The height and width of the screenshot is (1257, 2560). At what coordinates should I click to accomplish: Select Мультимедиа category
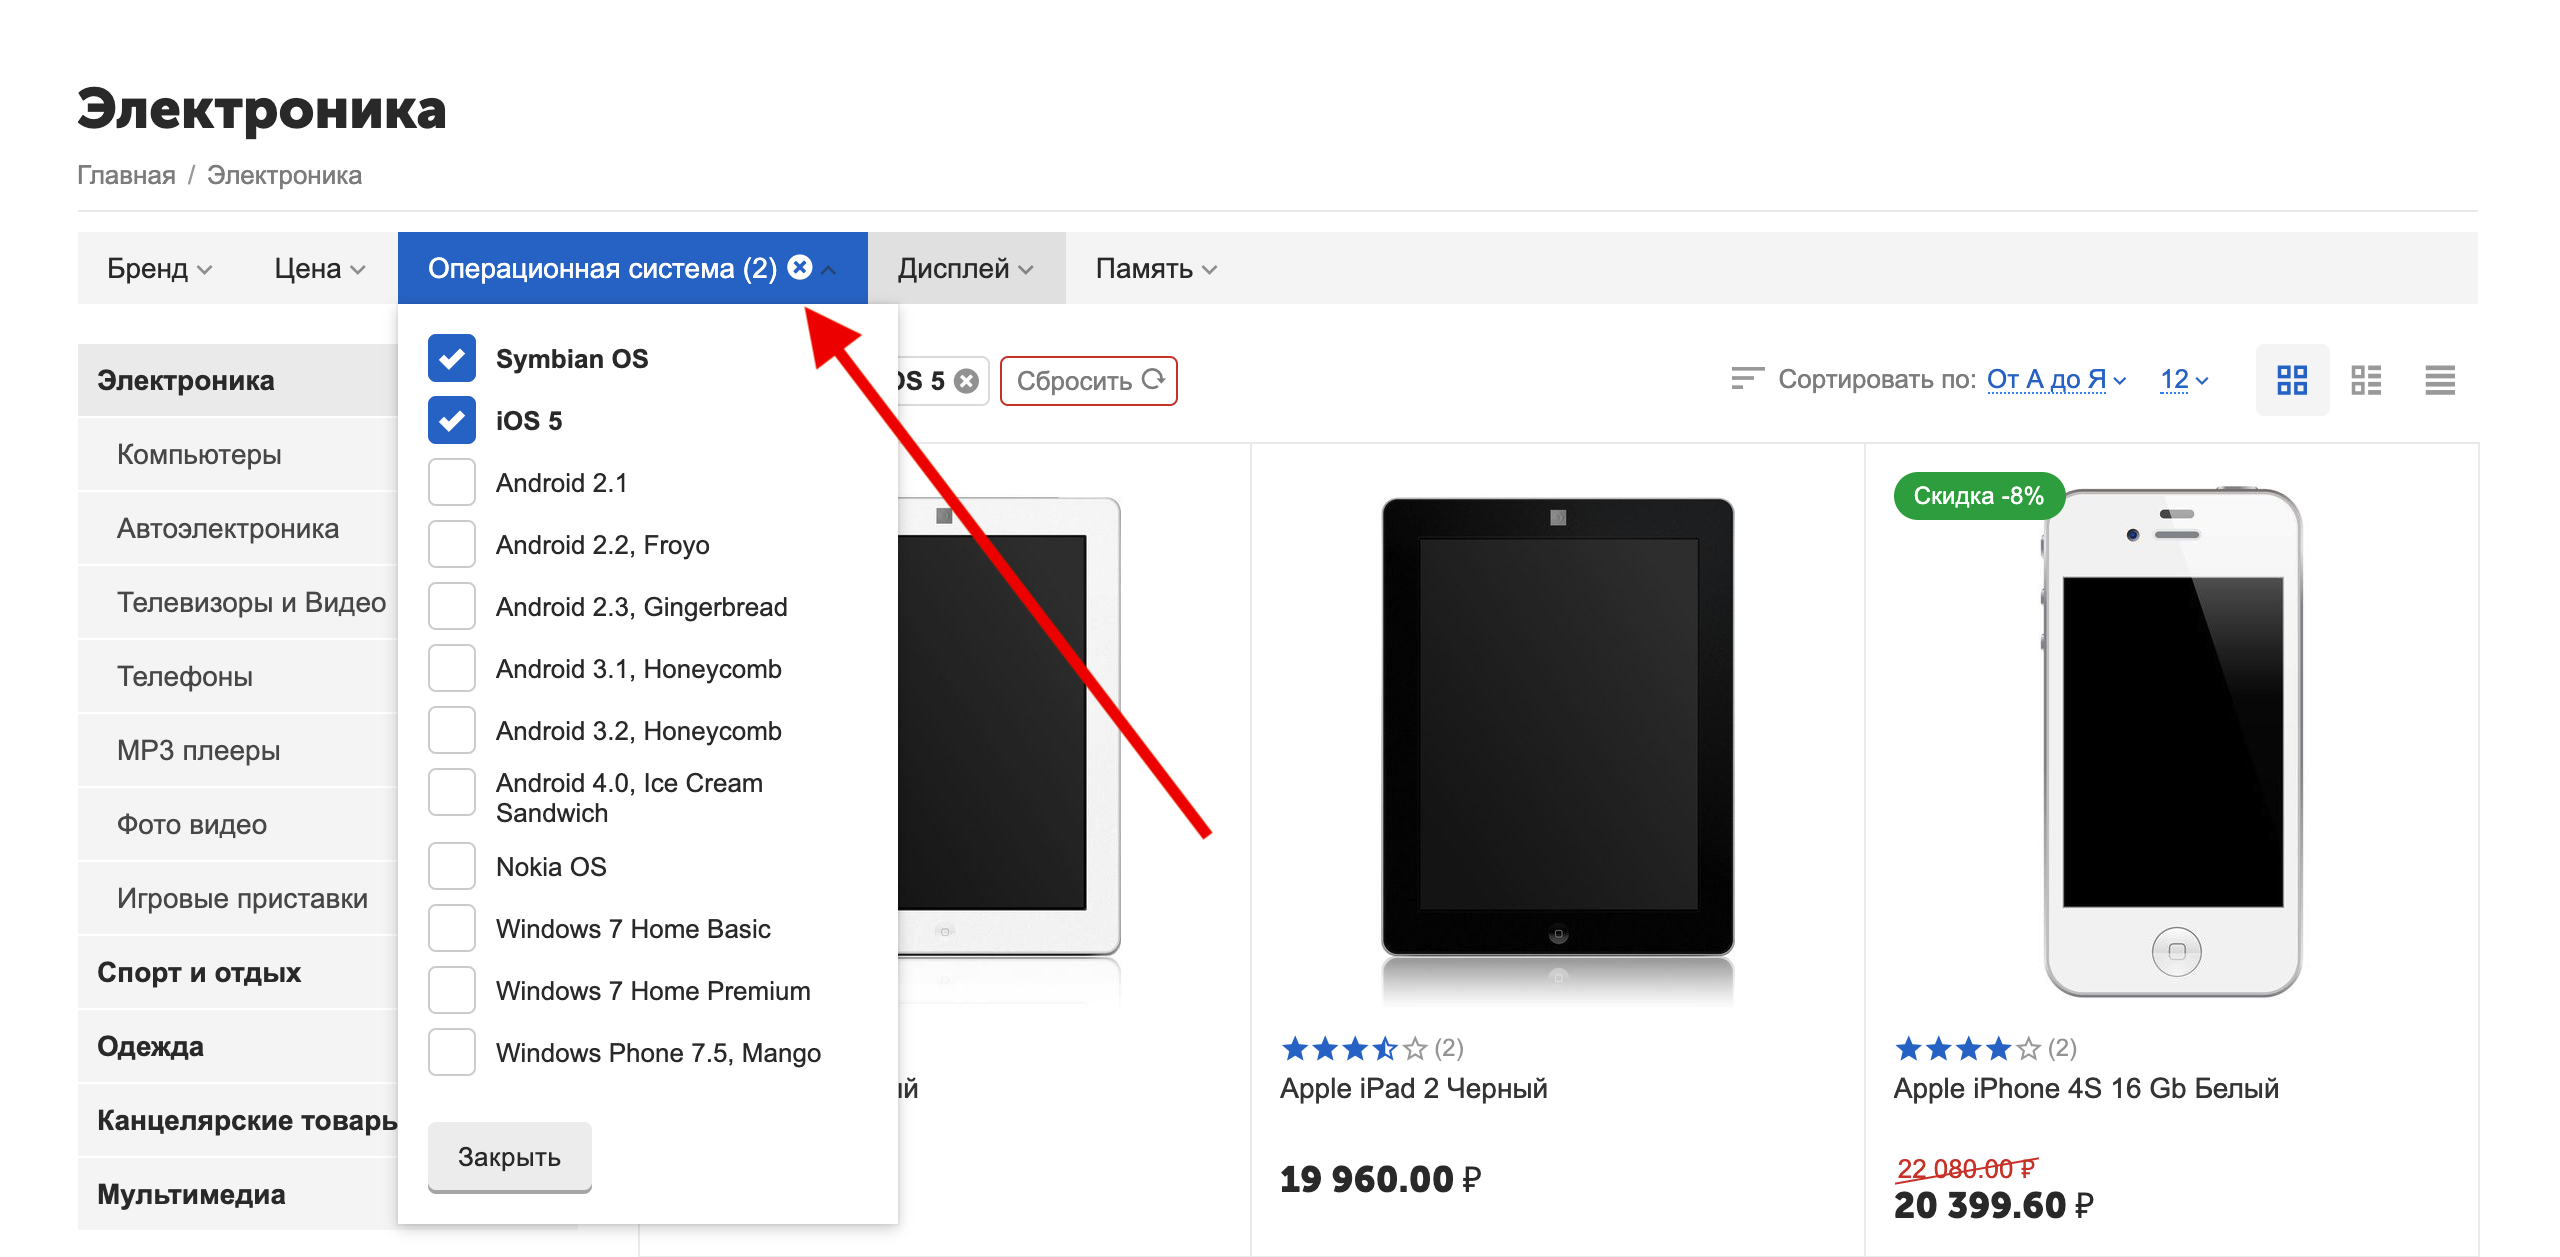(x=238, y=1194)
